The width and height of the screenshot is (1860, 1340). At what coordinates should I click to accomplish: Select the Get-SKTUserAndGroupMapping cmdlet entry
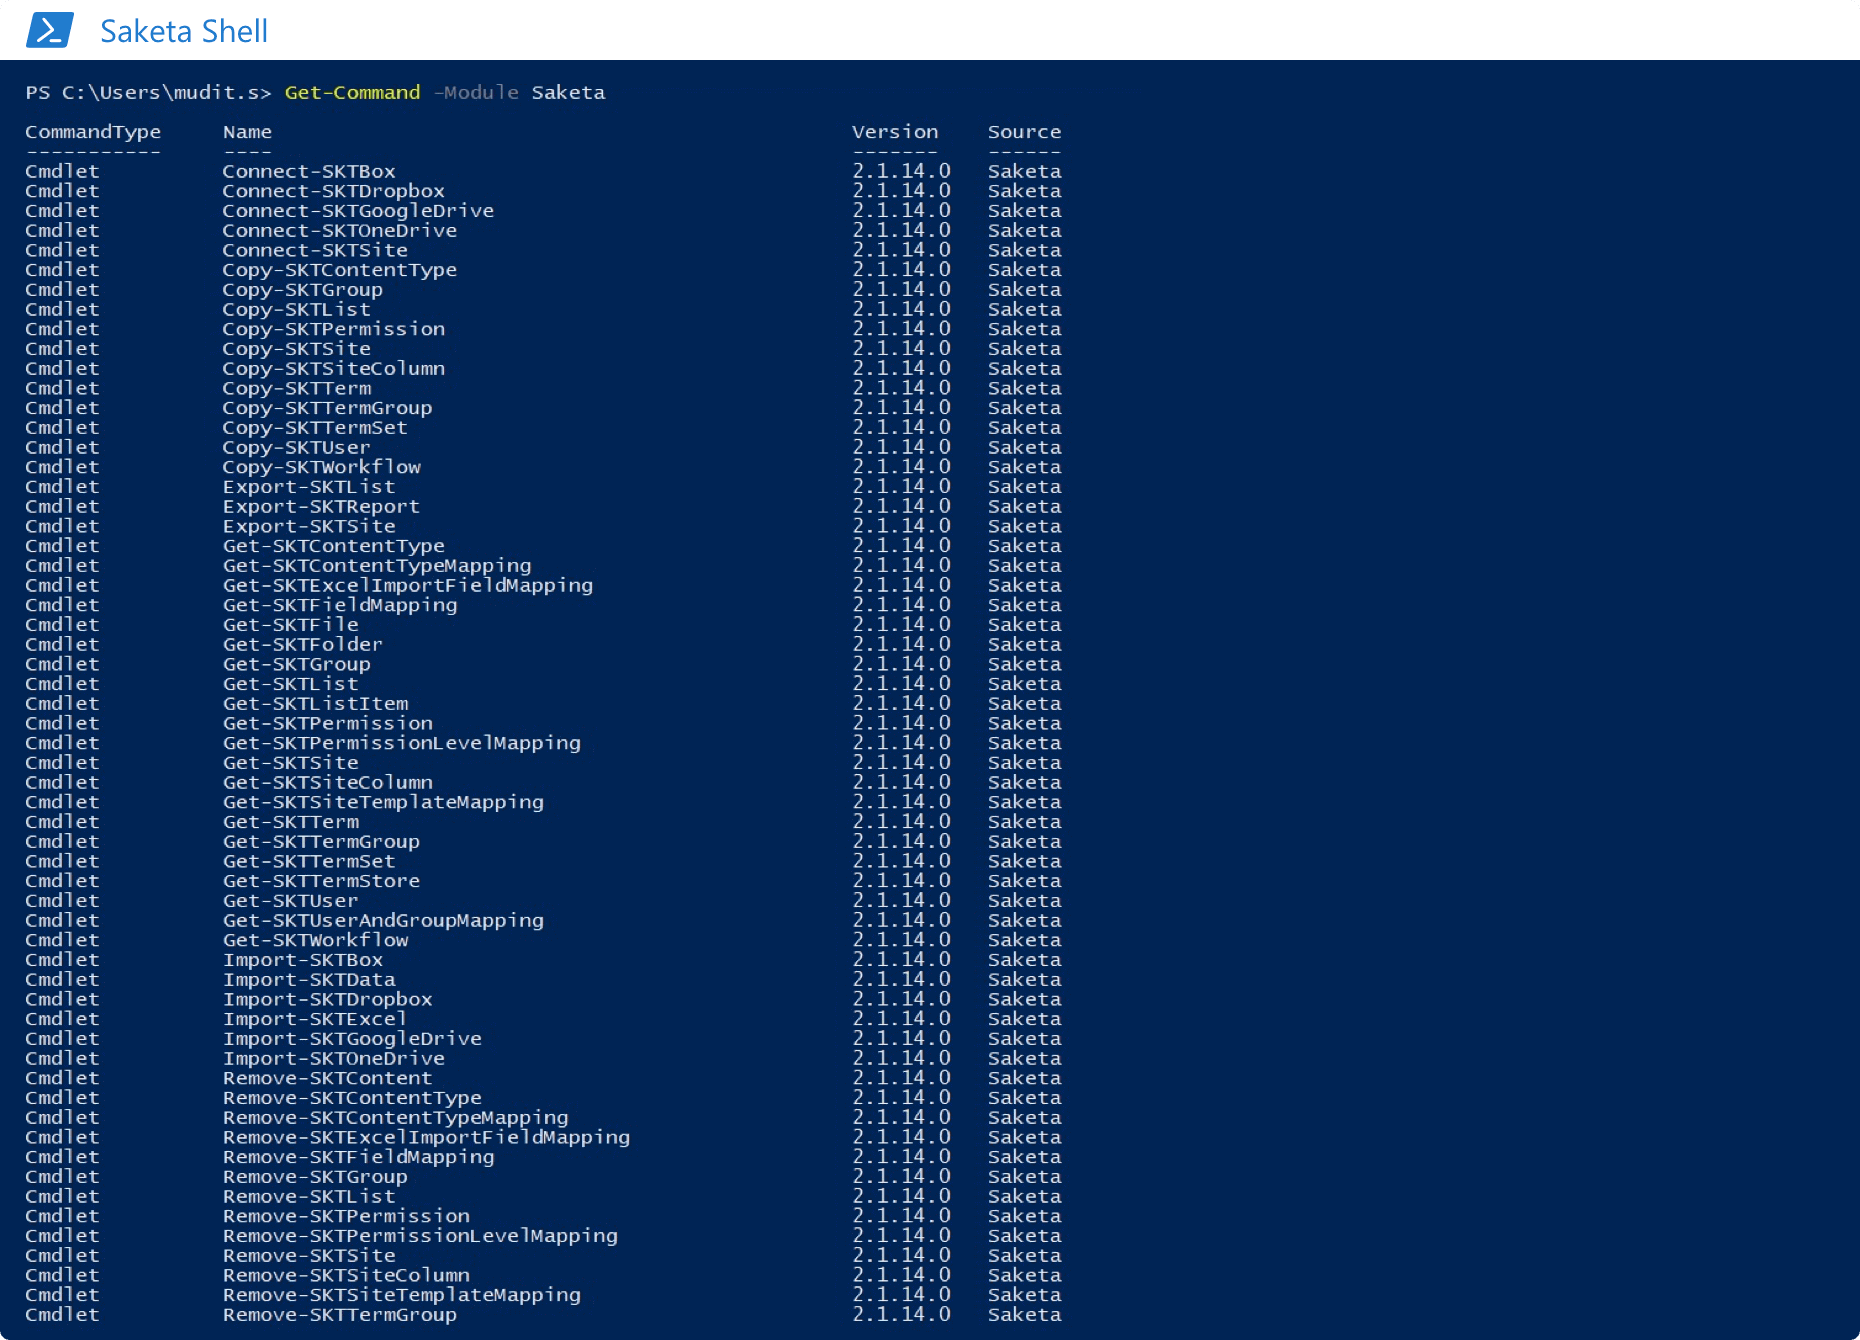click(x=383, y=920)
